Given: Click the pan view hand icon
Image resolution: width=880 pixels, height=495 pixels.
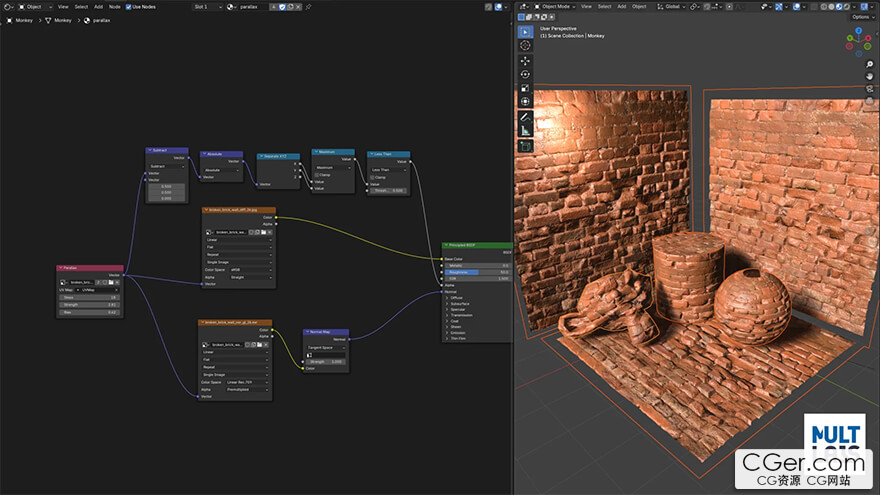Looking at the screenshot, I should point(870,77).
